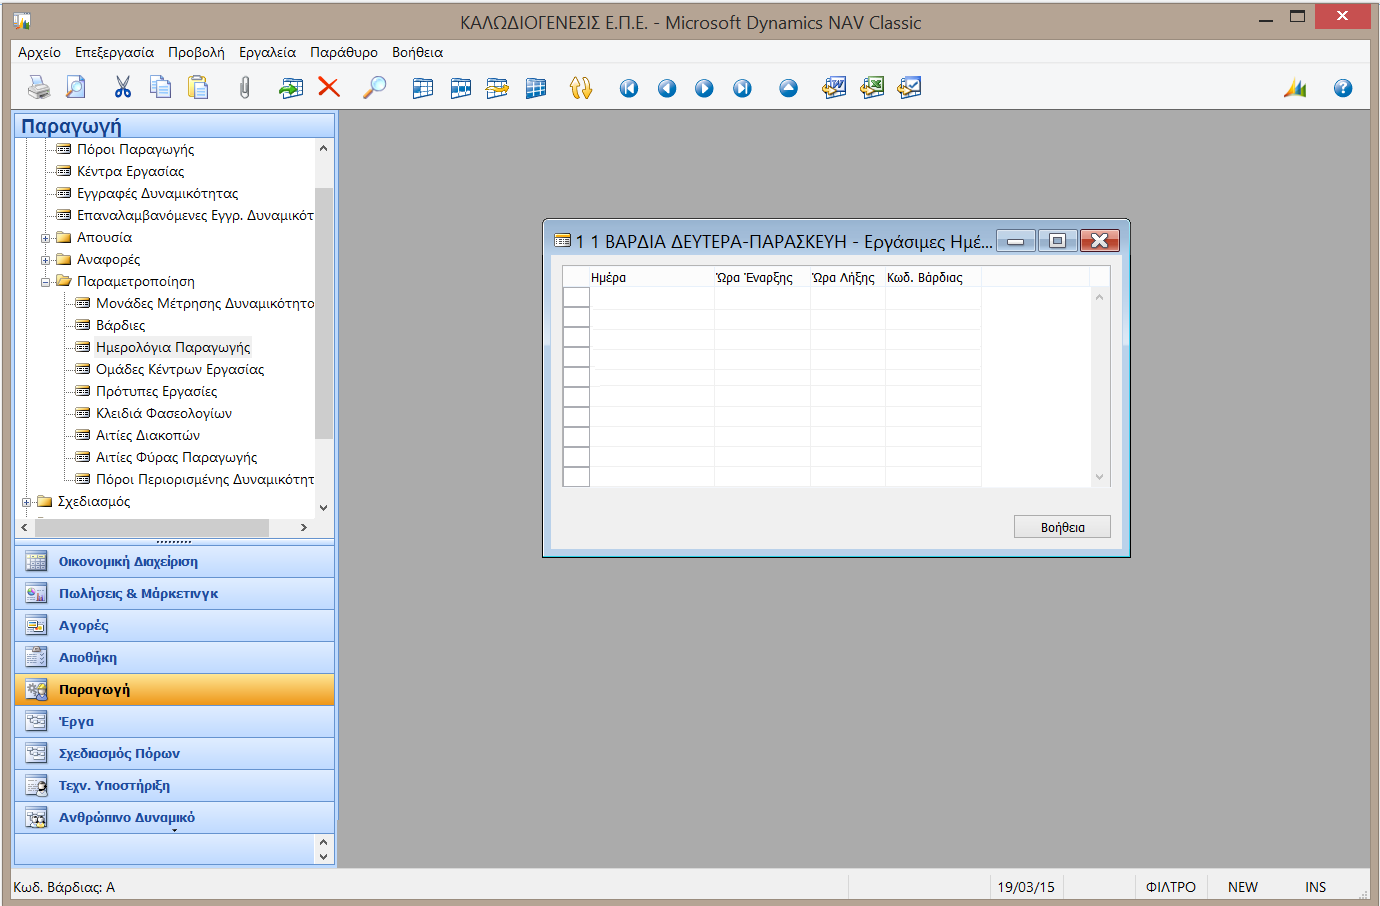Open the Βοήθεια menu in menu bar
This screenshot has height=906, width=1380.
click(x=417, y=52)
